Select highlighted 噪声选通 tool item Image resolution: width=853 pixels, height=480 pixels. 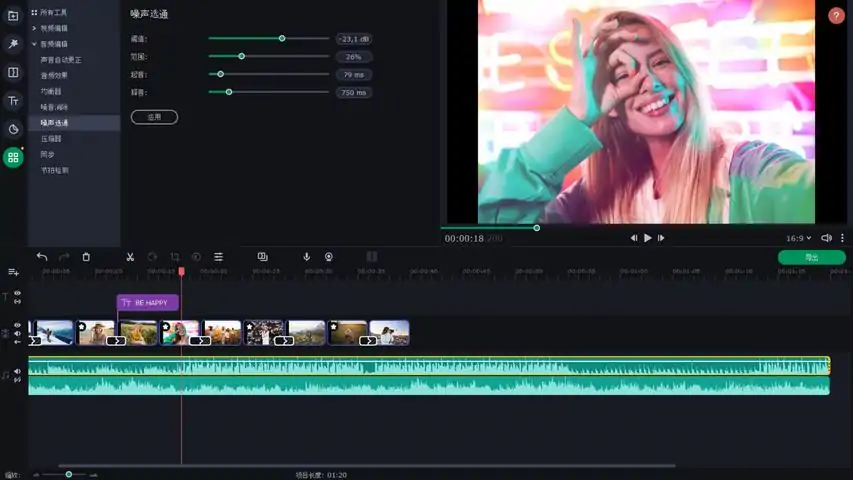(x=74, y=122)
